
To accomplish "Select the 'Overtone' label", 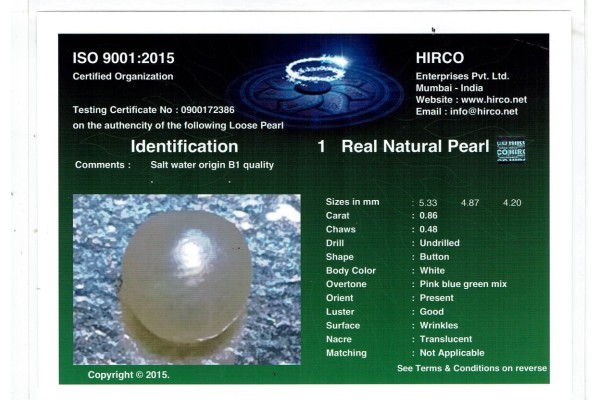I will [x=346, y=284].
